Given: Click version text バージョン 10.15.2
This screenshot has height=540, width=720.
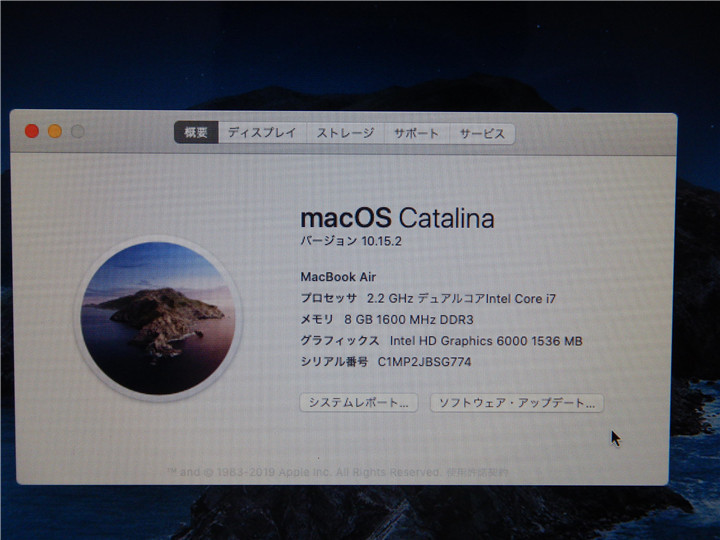Looking at the screenshot, I should coord(351,241).
